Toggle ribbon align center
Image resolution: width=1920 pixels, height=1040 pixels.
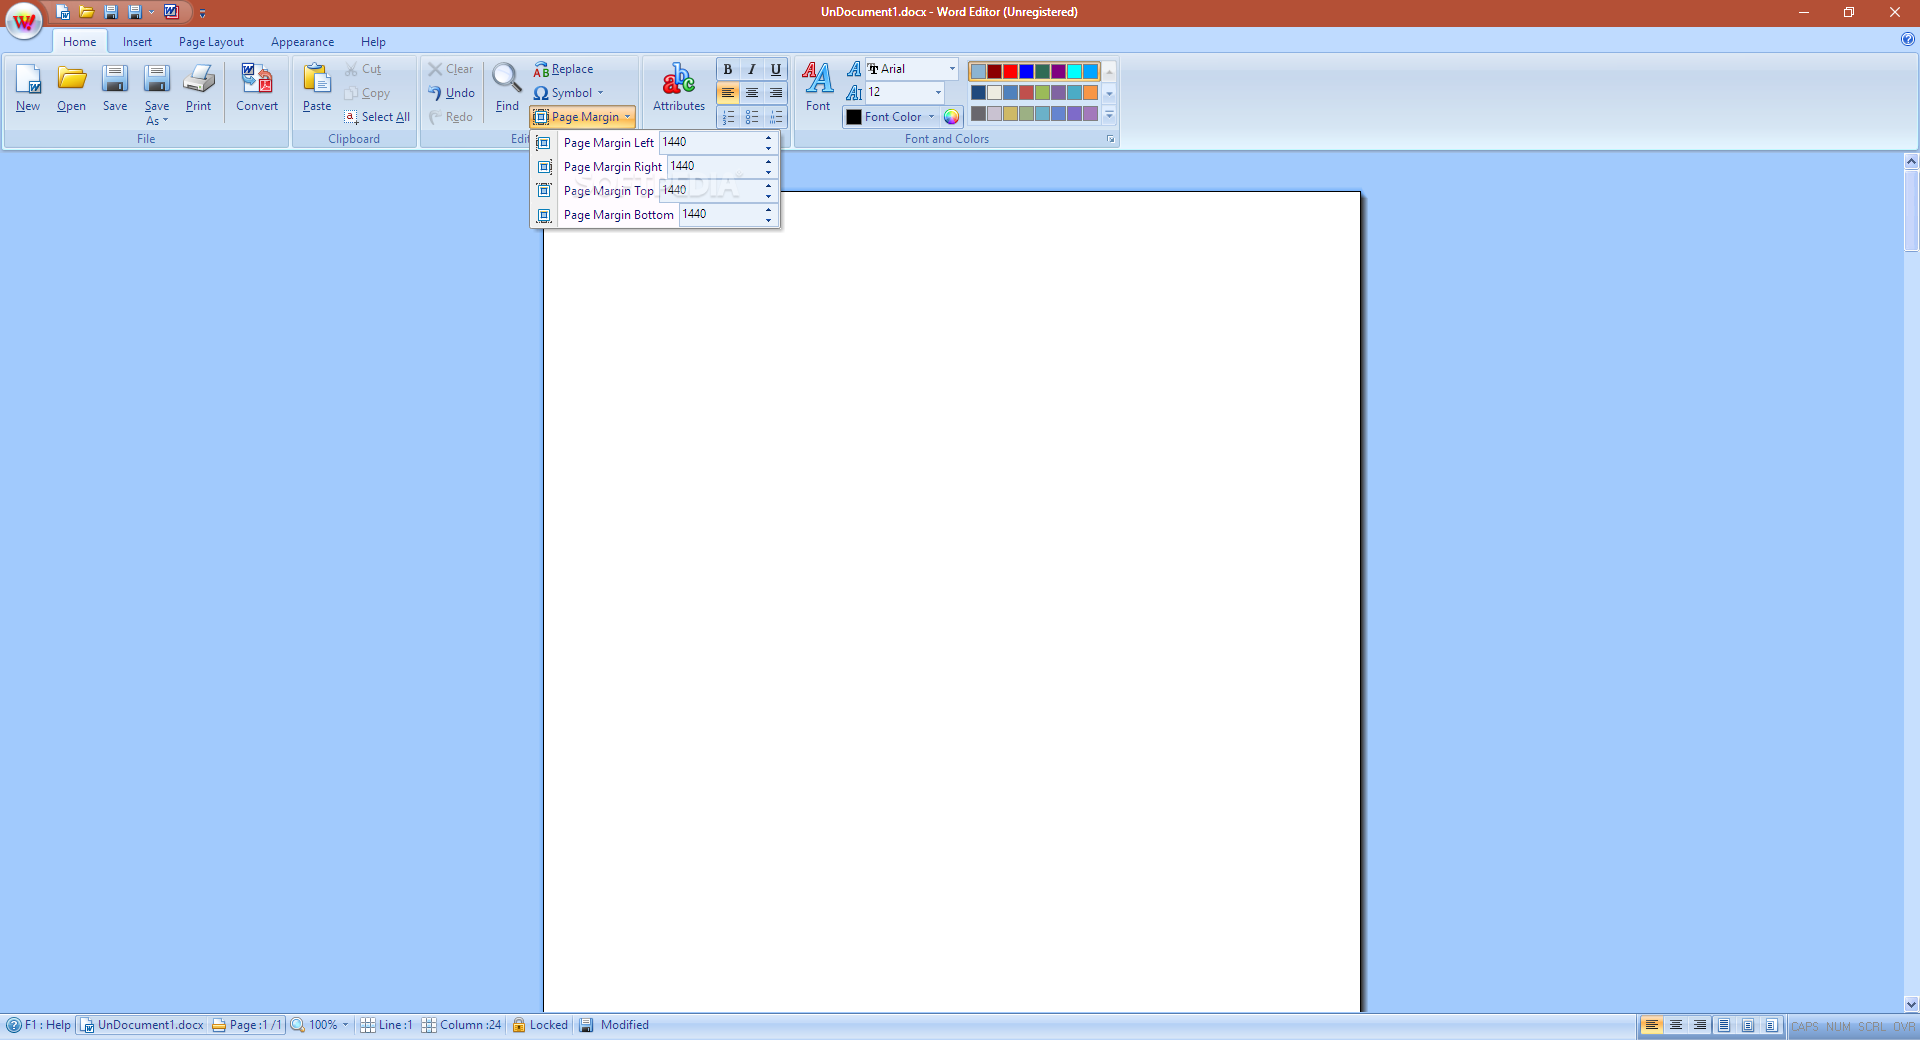[752, 93]
